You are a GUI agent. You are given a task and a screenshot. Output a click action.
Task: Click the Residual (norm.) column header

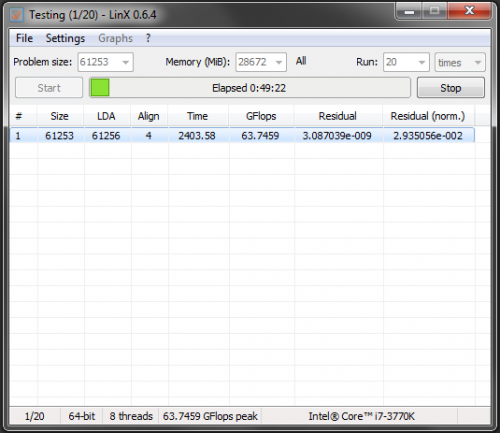428,116
